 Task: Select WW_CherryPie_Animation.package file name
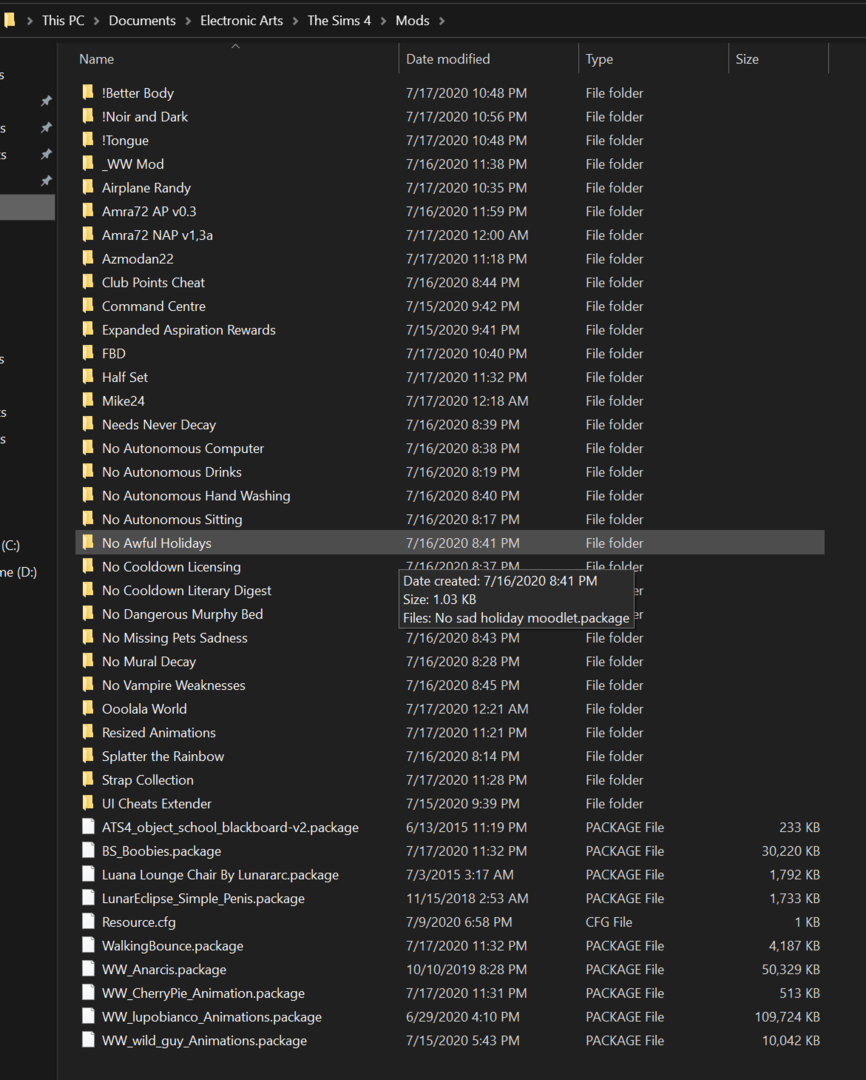click(203, 993)
